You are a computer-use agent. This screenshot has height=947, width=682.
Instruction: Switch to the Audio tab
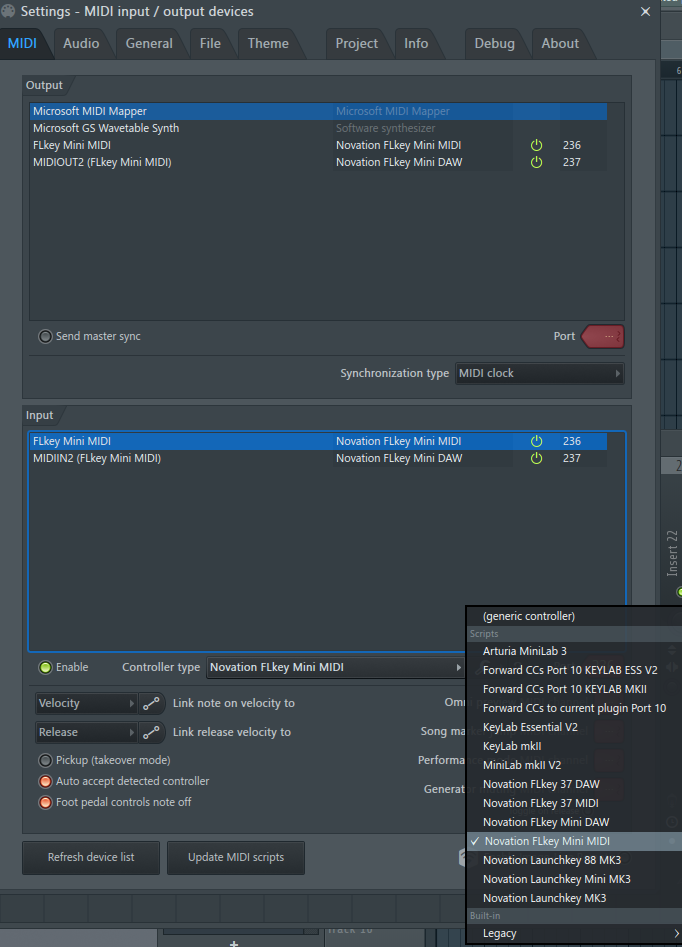[x=81, y=43]
